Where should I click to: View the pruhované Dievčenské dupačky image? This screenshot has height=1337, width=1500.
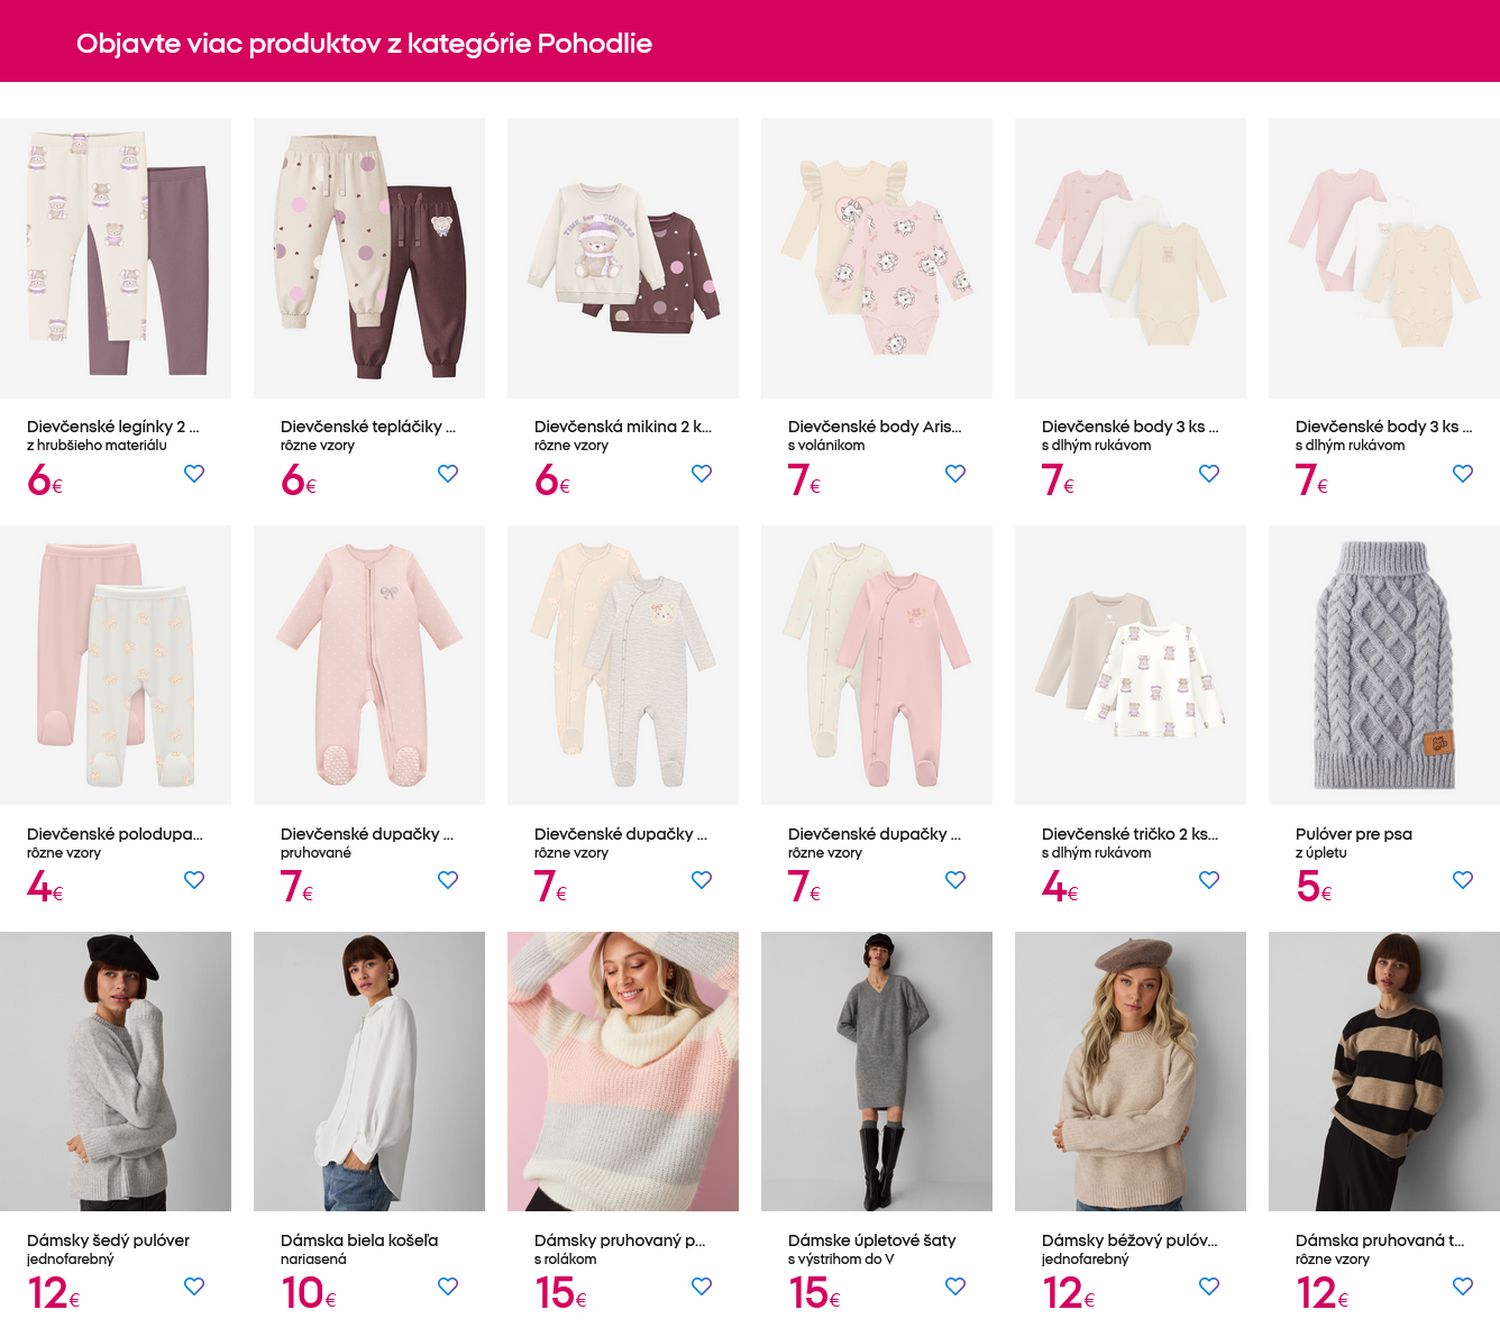click(x=369, y=665)
